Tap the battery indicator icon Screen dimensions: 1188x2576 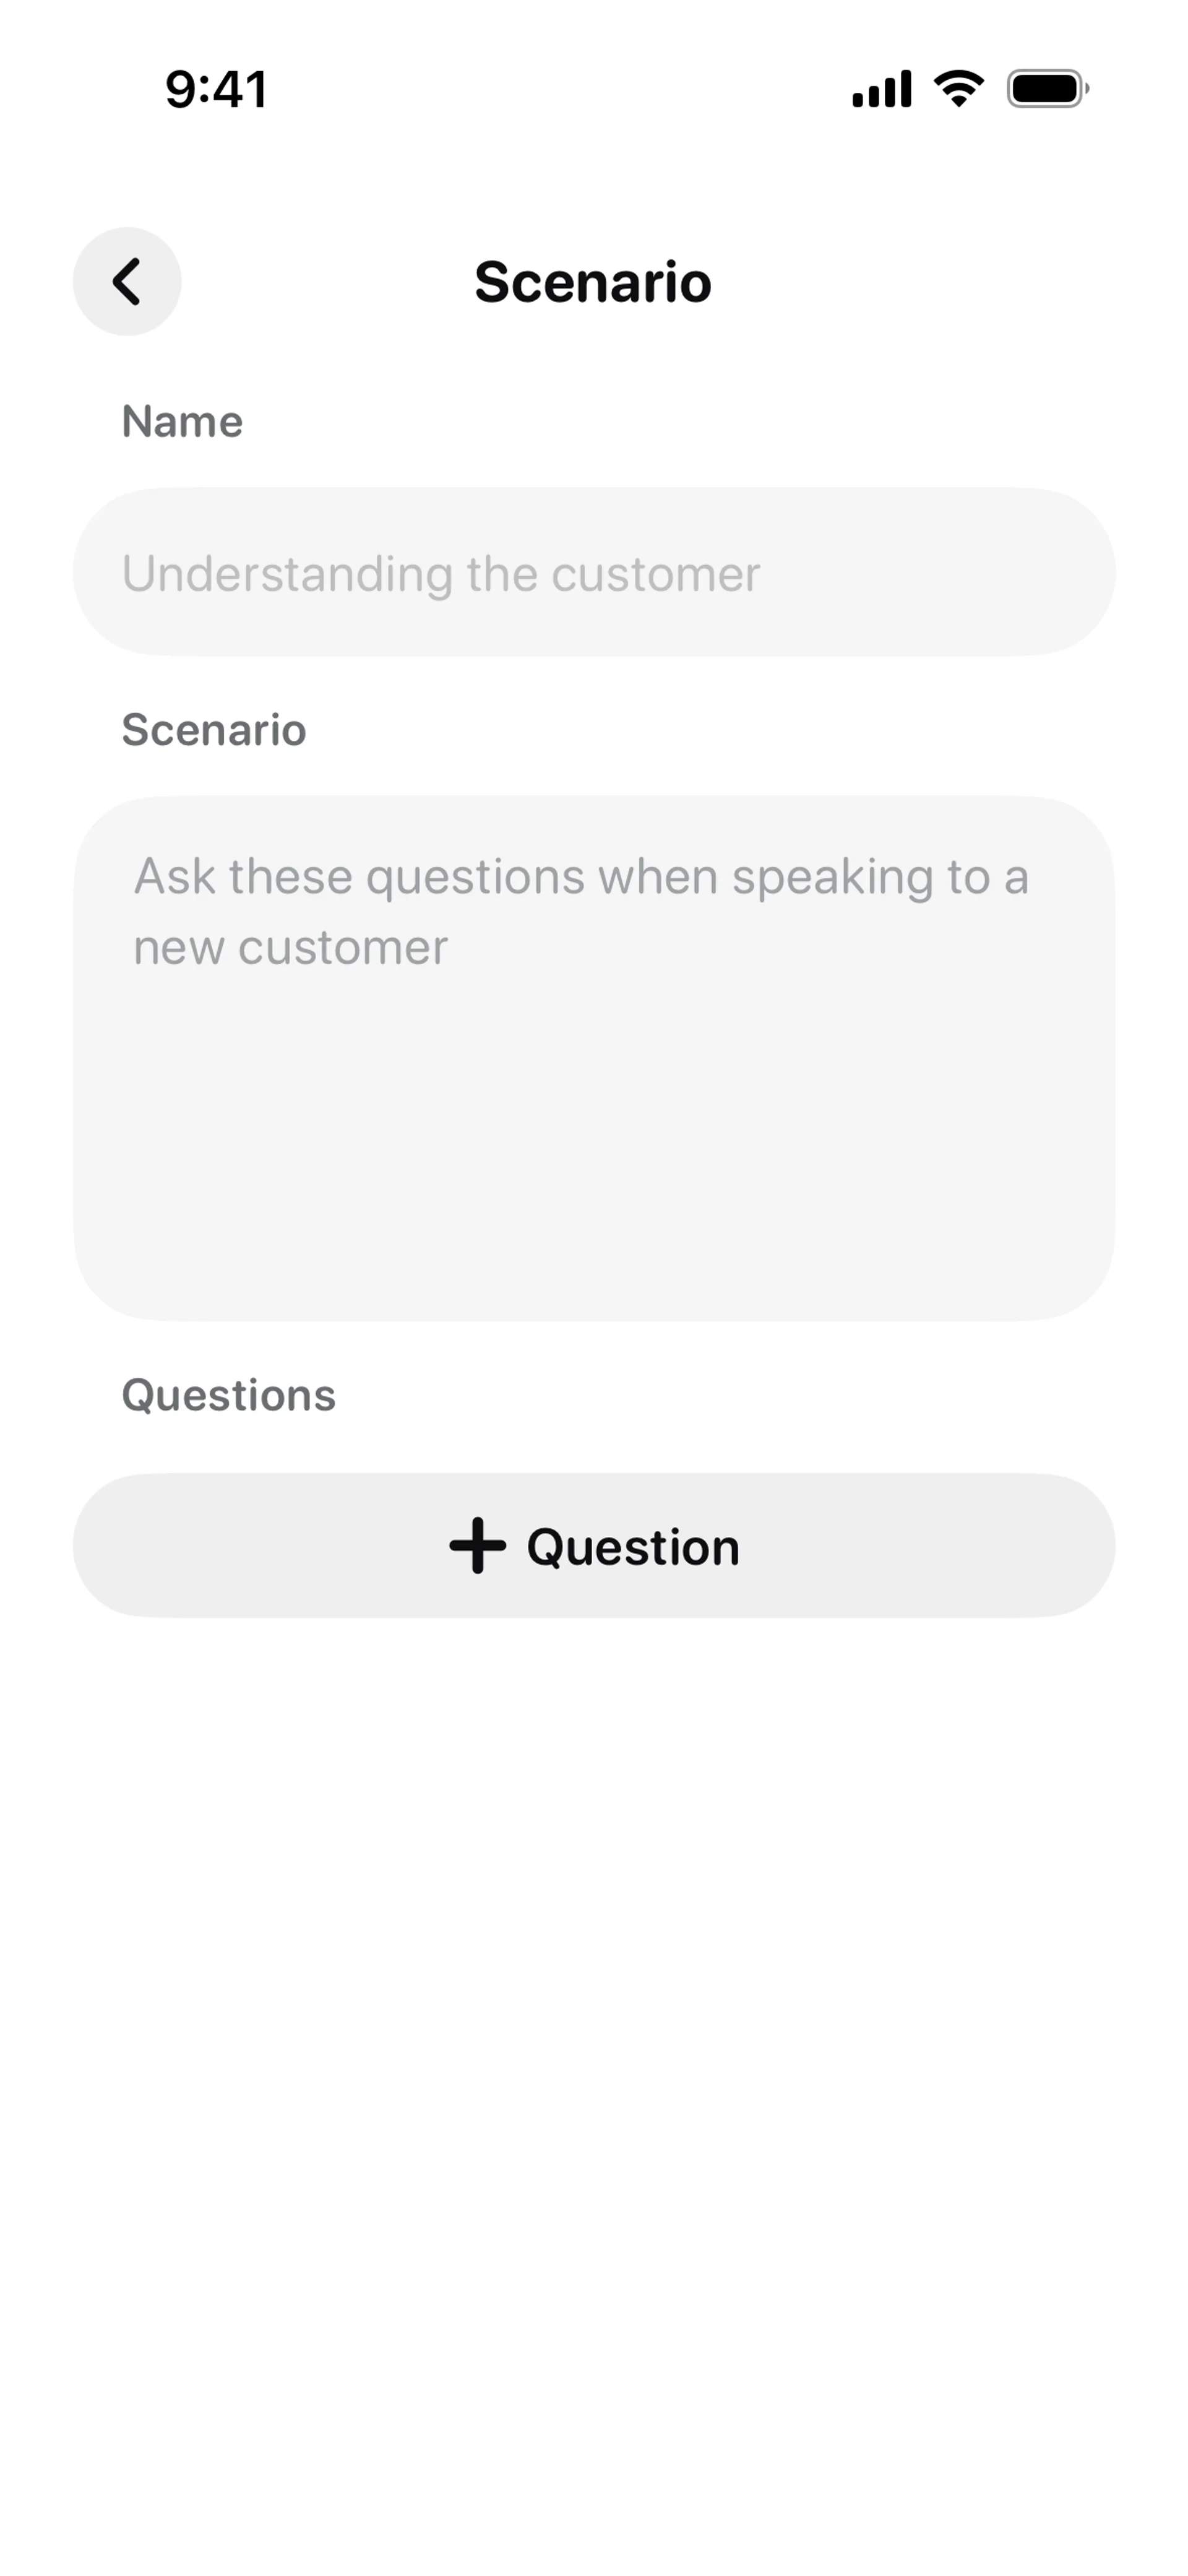[1047, 89]
